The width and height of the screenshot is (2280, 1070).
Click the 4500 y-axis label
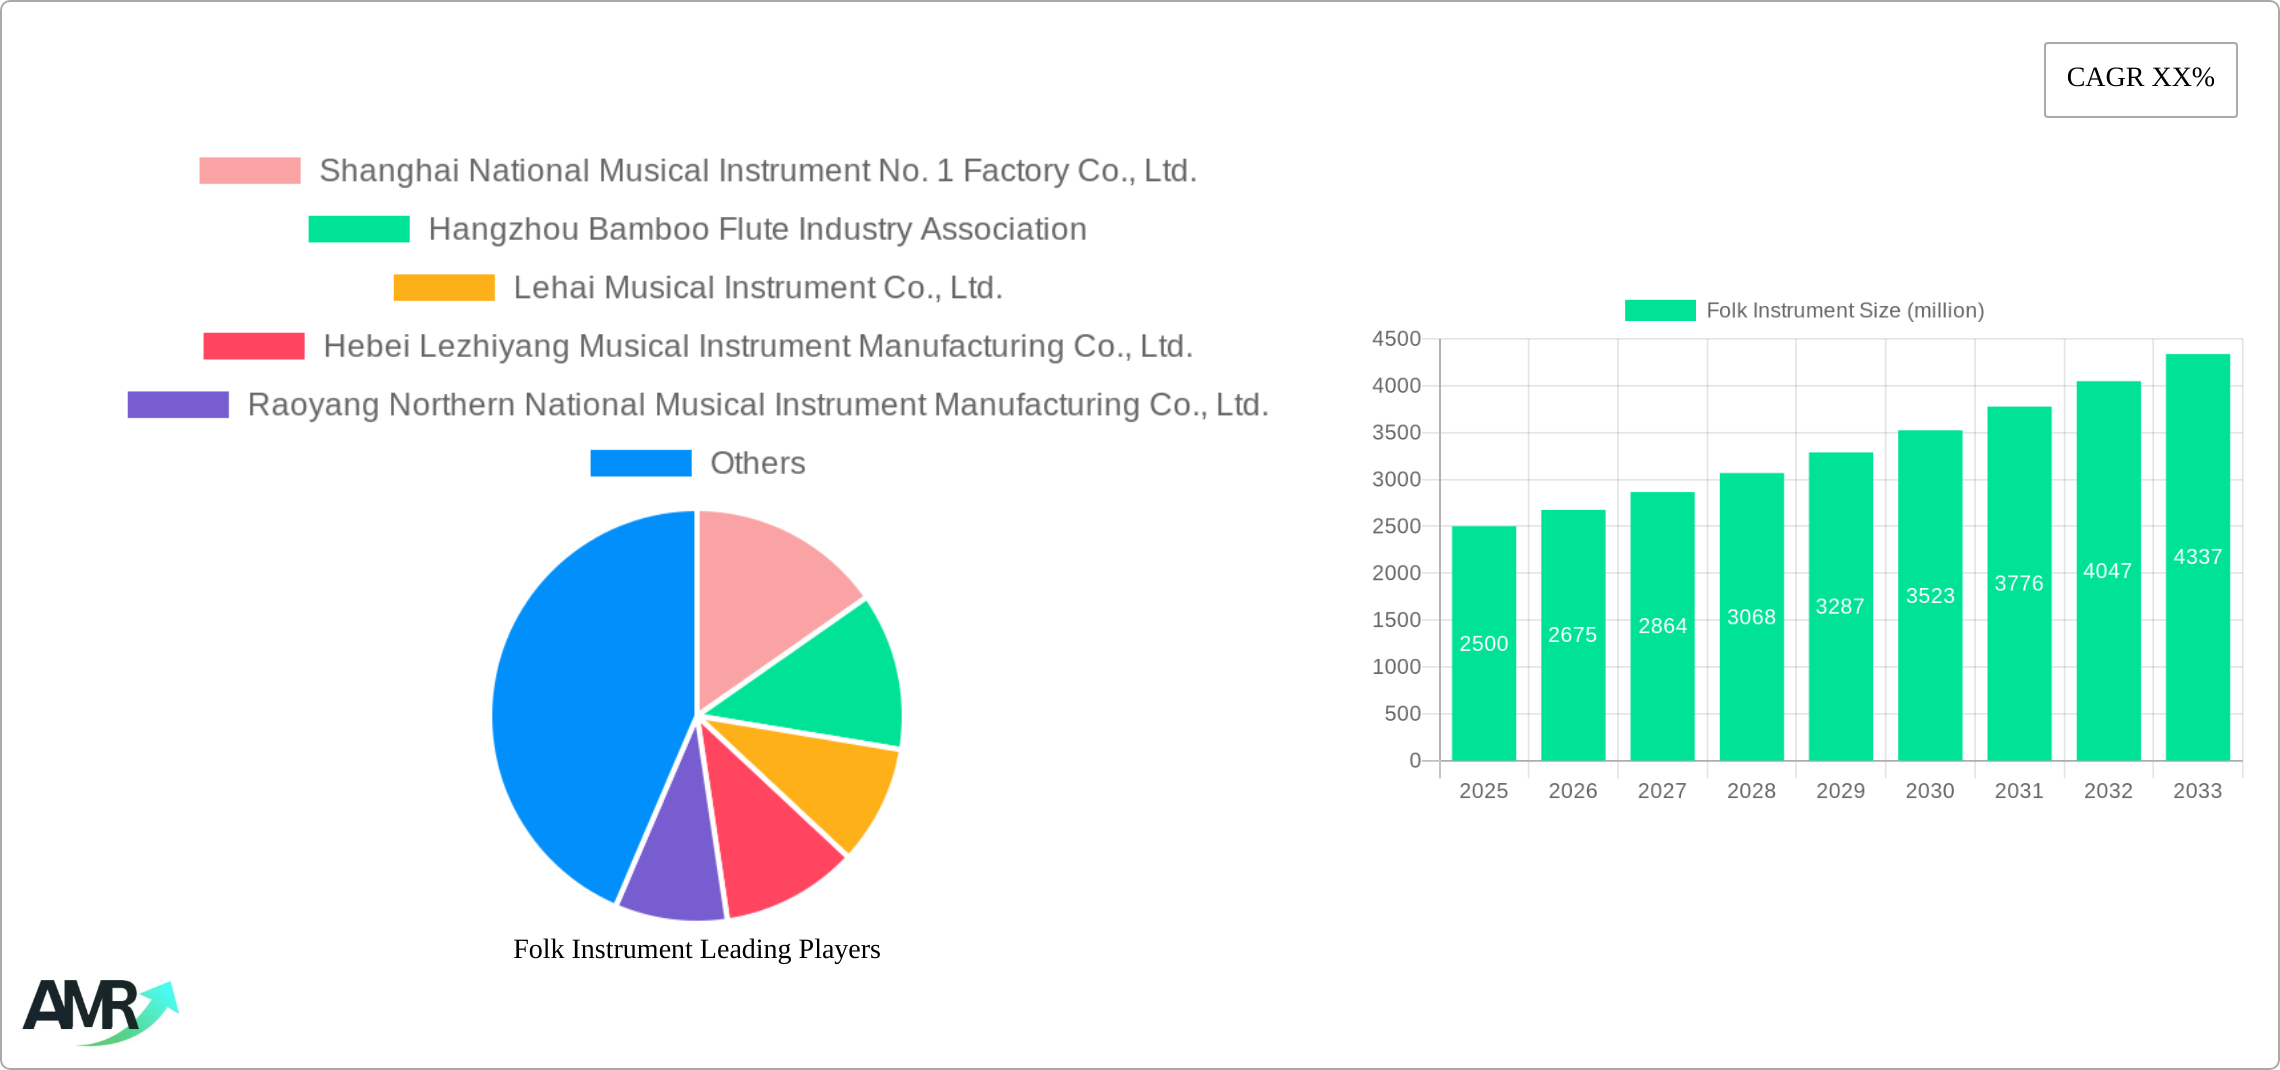pyautogui.click(x=1396, y=339)
